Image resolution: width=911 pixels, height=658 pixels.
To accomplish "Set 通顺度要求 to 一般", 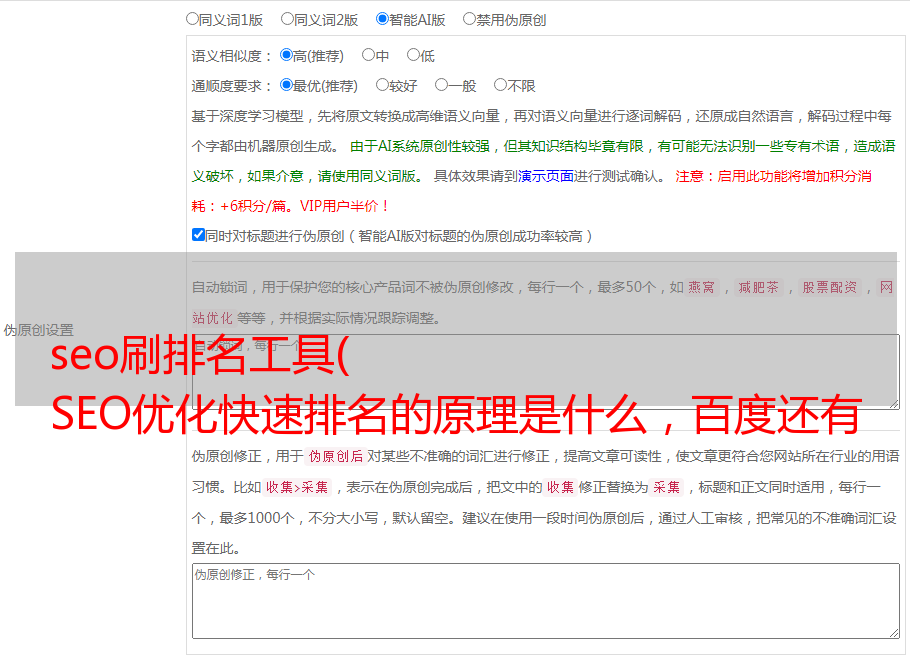I will 442,85.
